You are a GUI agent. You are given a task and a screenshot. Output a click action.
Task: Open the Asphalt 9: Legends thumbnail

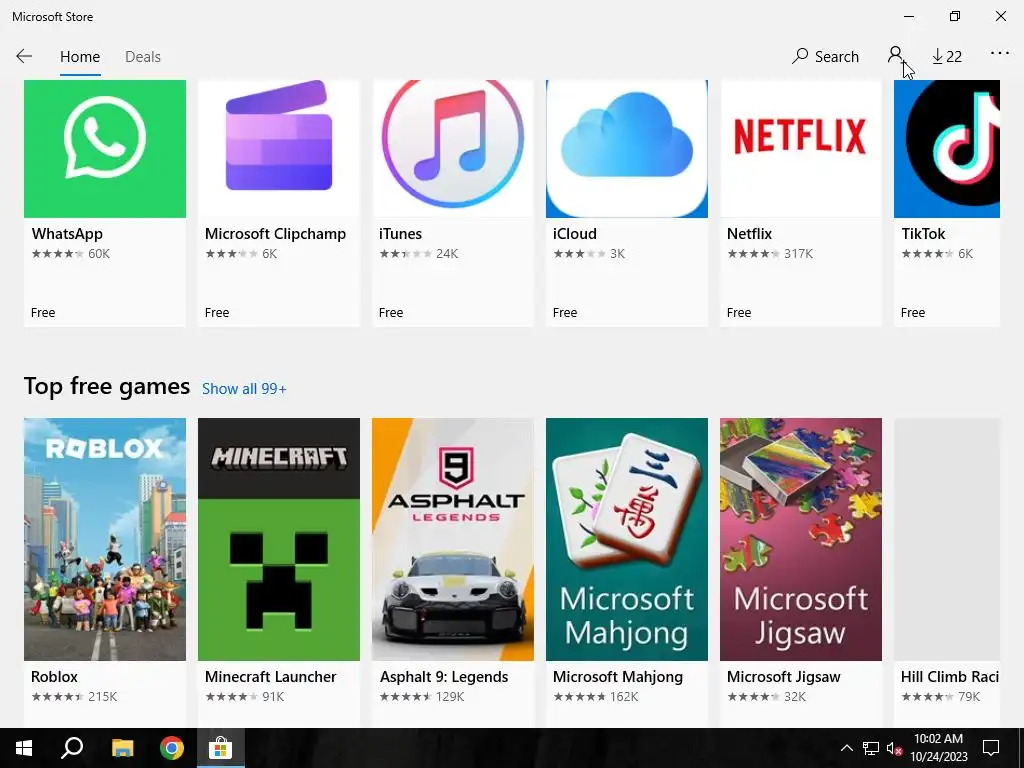[x=453, y=539]
